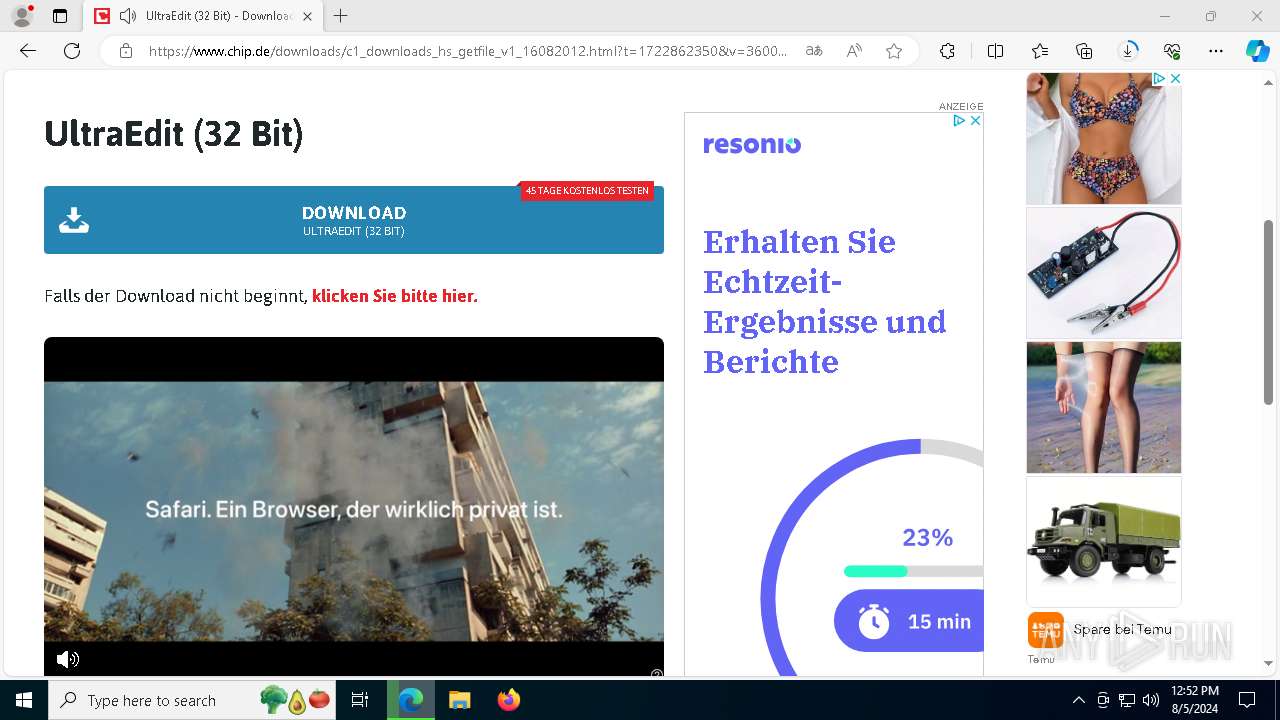
Task: Open Settings and more ellipsis menu
Action: tap(1216, 51)
